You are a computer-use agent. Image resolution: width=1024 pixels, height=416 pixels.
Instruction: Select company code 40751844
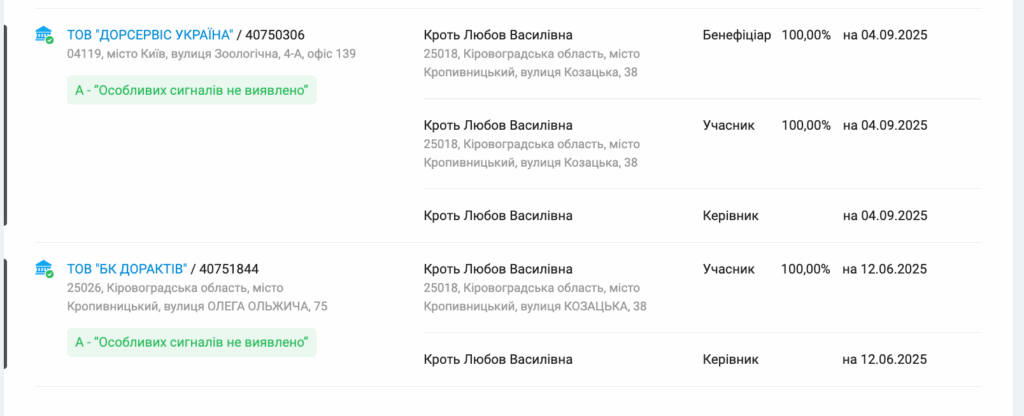tap(229, 269)
